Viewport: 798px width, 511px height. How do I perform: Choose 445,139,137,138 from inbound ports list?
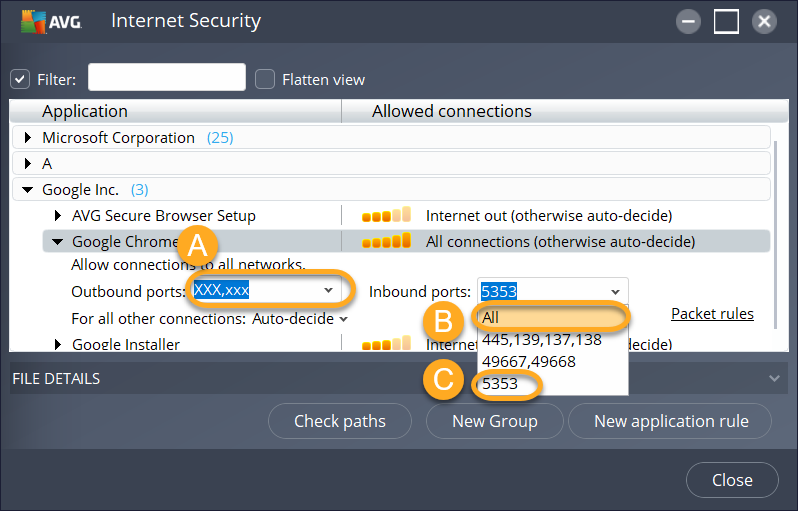(x=541, y=339)
